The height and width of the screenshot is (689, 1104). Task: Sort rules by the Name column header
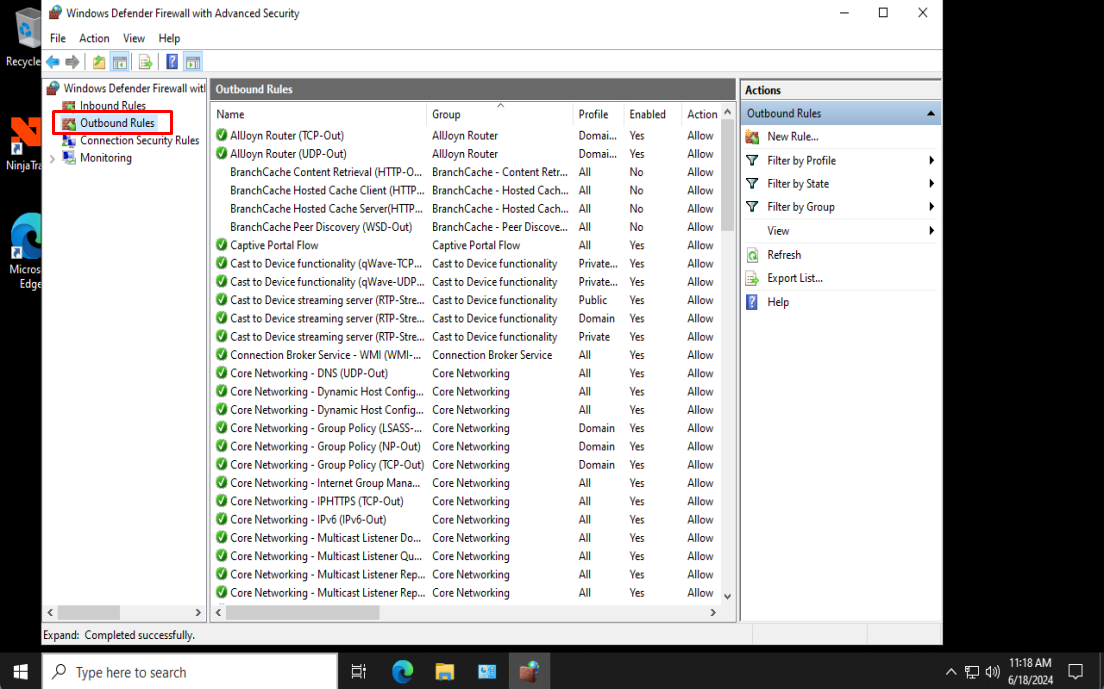tap(318, 114)
